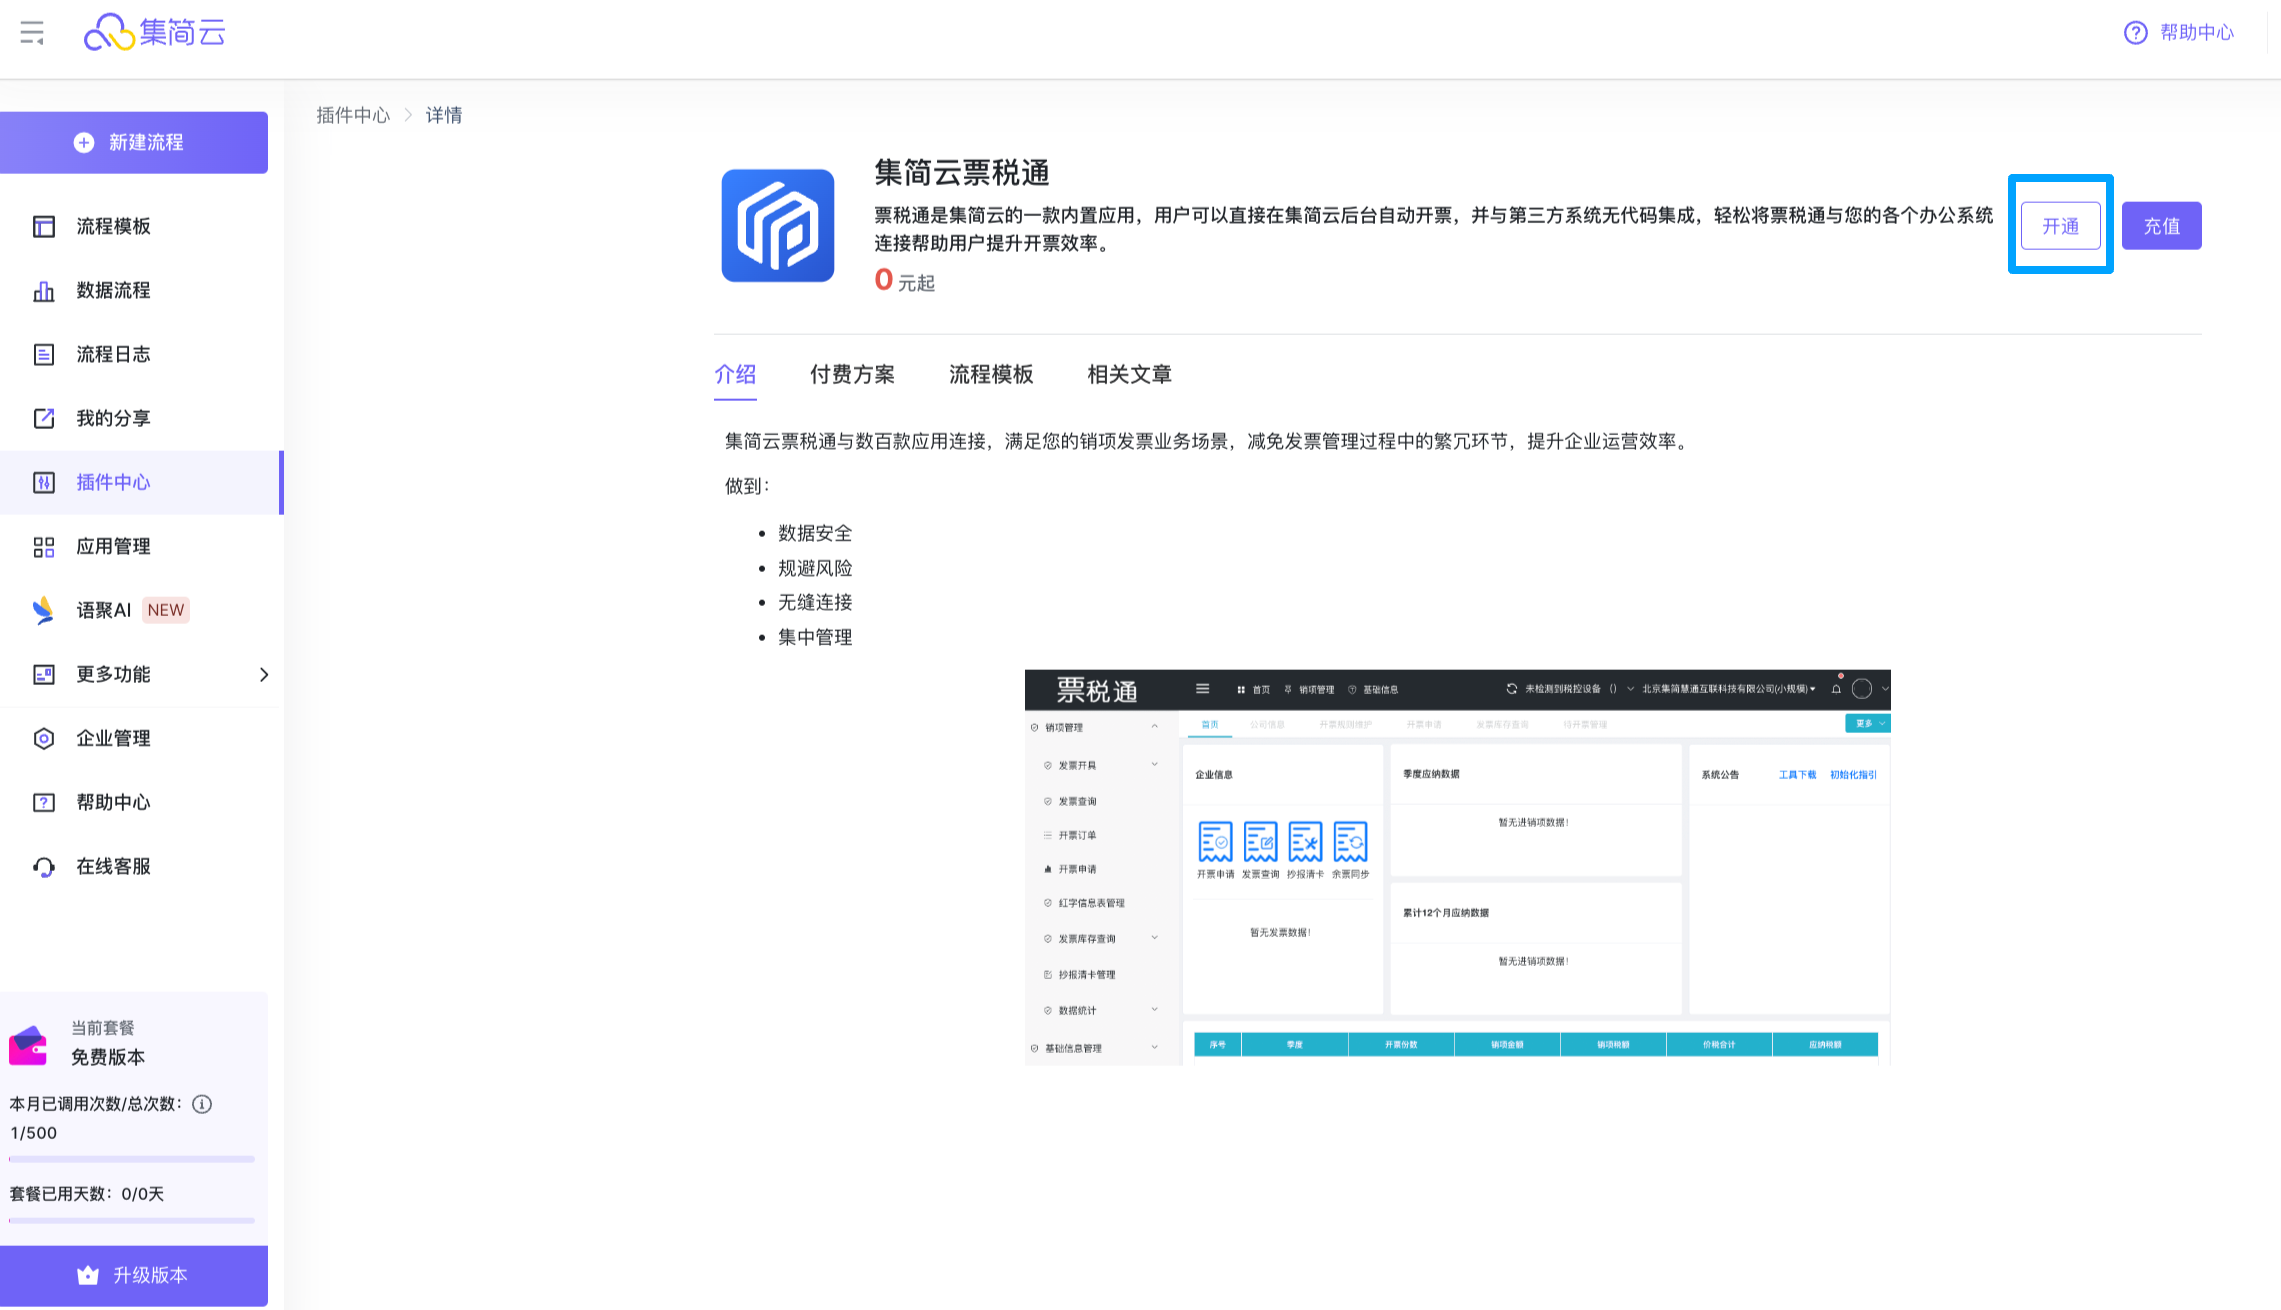Viewport: 2281px width, 1310px height.
Task: Click the 票税通 product screenshot
Action: [x=1457, y=867]
